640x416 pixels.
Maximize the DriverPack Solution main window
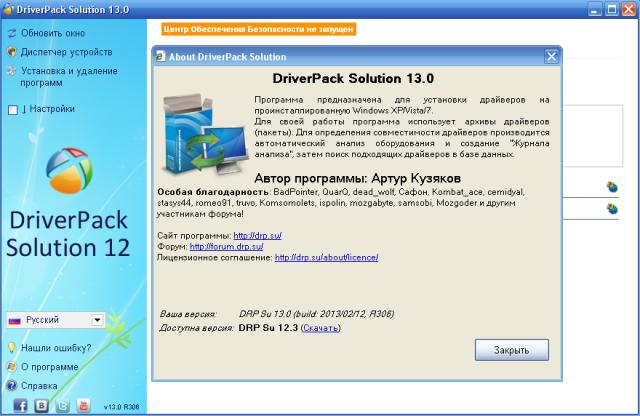(612, 9)
